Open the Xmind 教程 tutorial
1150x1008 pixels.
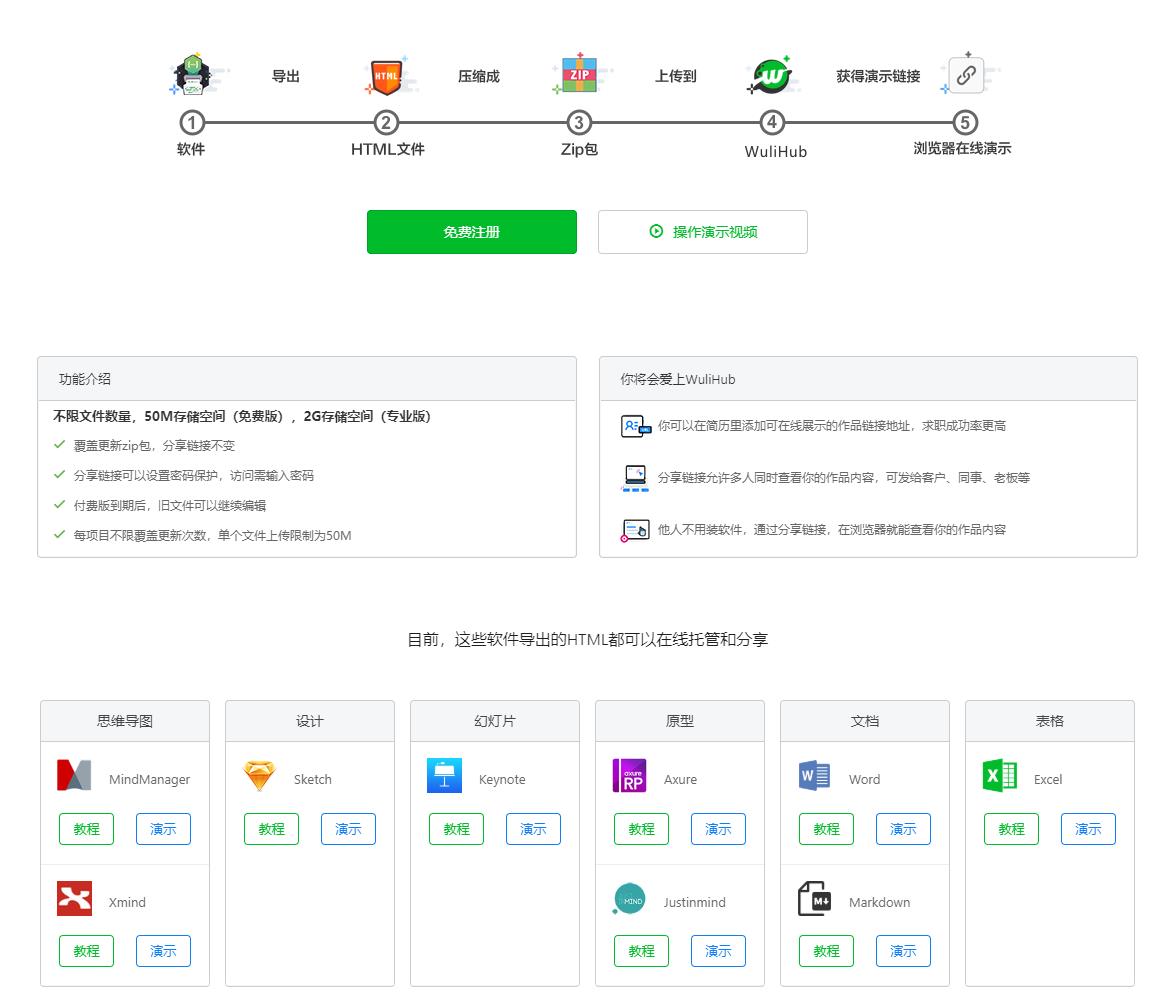(x=87, y=951)
